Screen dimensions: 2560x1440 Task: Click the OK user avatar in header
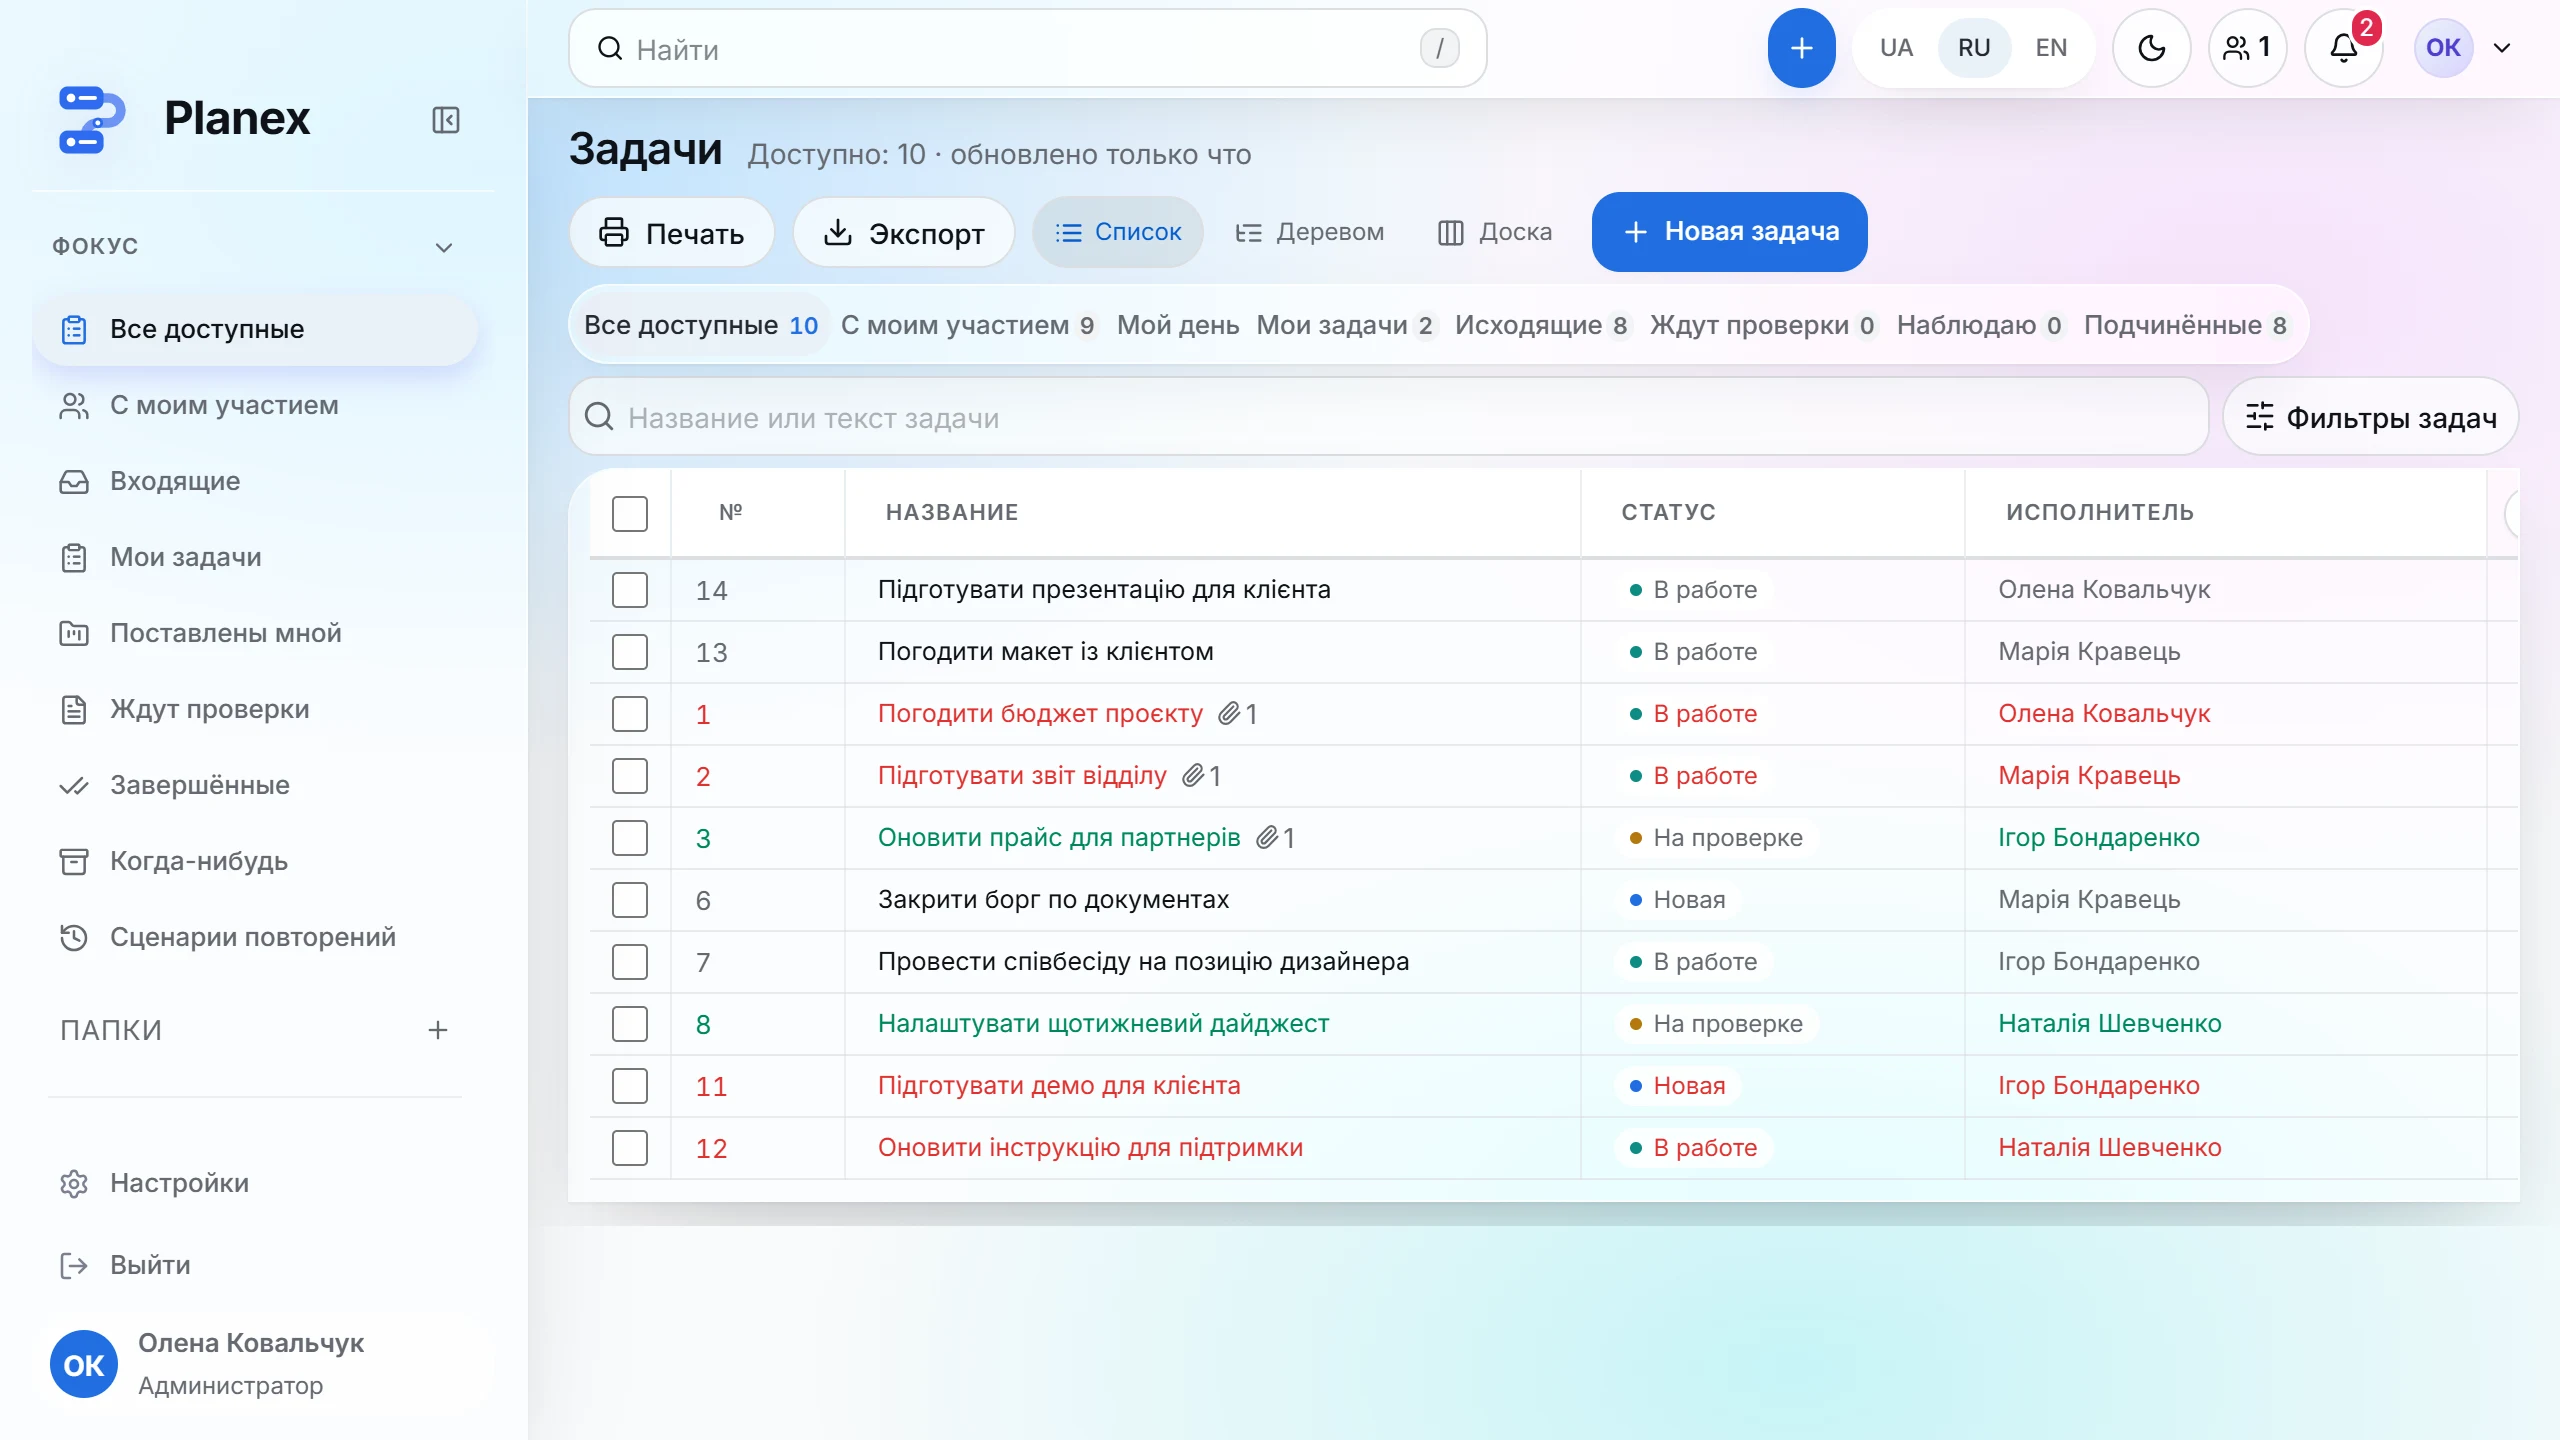coord(2443,48)
